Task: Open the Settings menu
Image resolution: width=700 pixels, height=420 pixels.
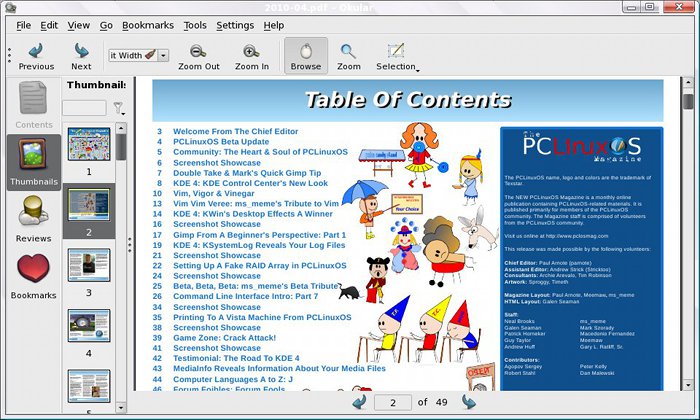Action: pyautogui.click(x=235, y=25)
